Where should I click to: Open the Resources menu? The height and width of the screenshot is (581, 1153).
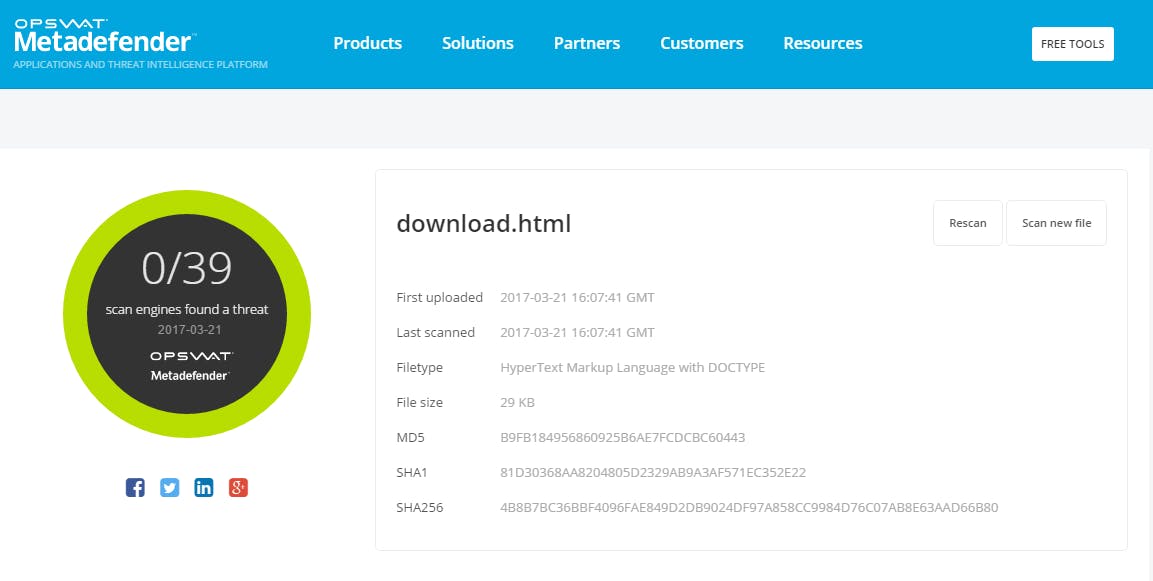click(x=822, y=43)
